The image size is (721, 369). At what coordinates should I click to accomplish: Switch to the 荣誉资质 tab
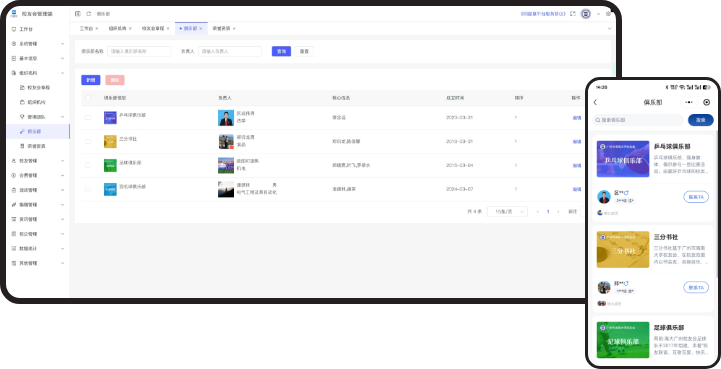pyautogui.click(x=221, y=29)
